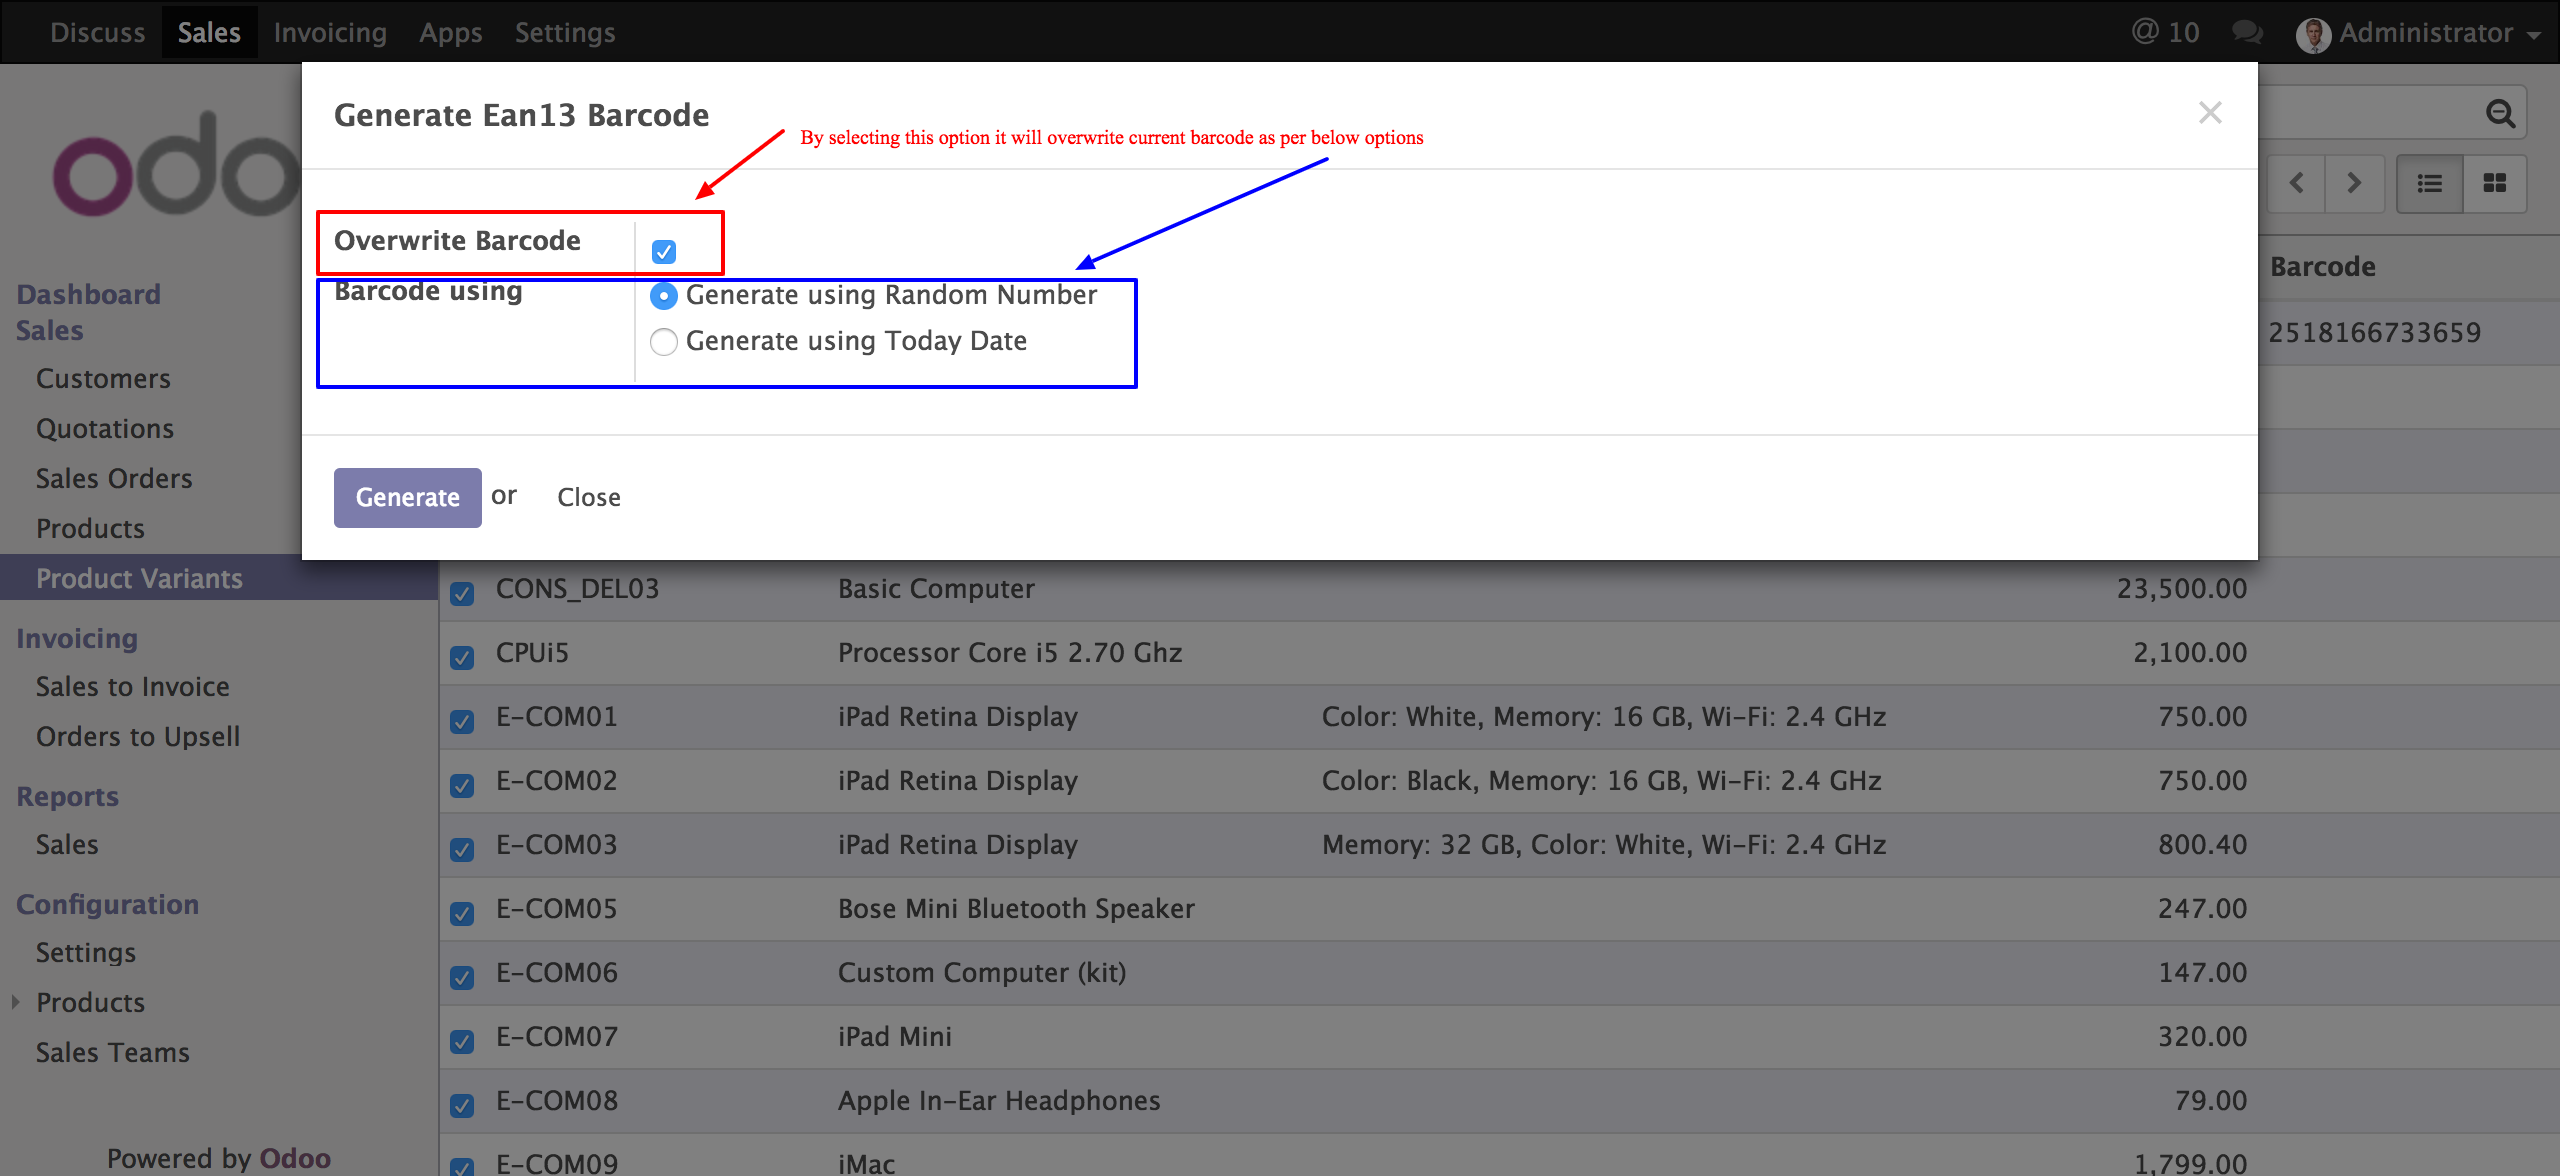Image resolution: width=2560 pixels, height=1176 pixels.
Task: Open Sales Orders in sidebar
Action: point(114,479)
